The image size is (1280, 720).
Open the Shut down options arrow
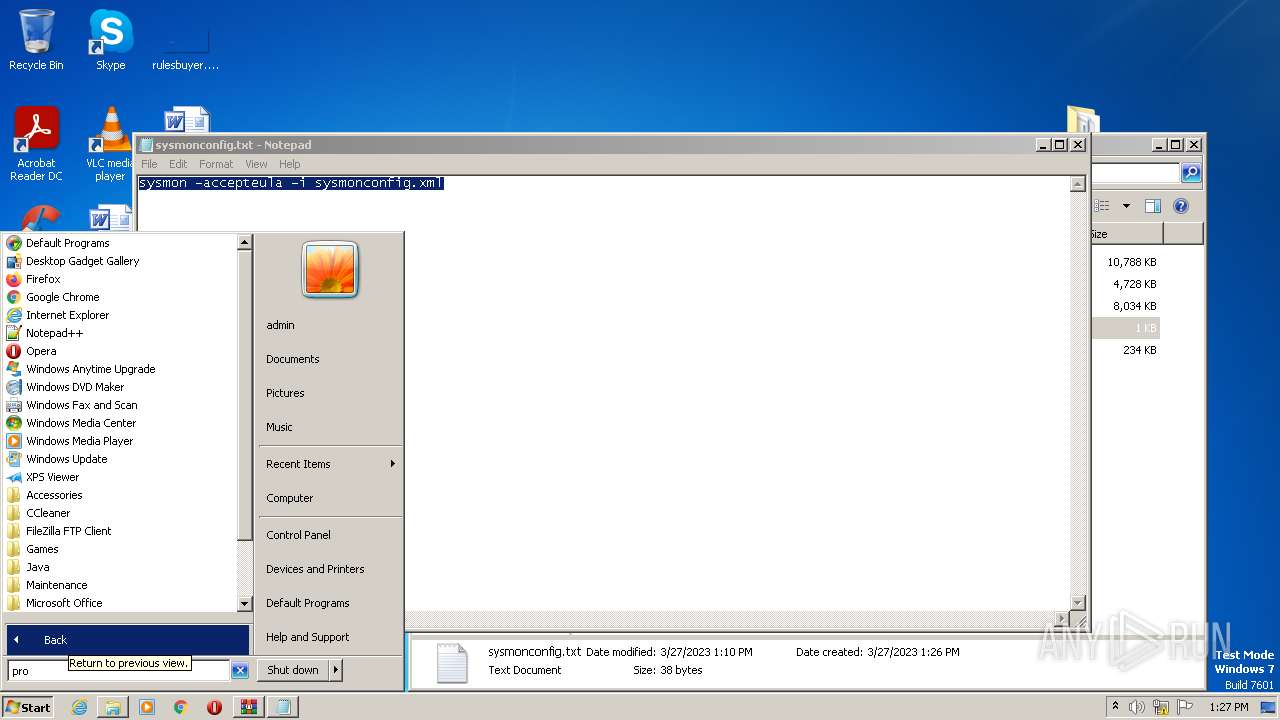[x=336, y=670]
